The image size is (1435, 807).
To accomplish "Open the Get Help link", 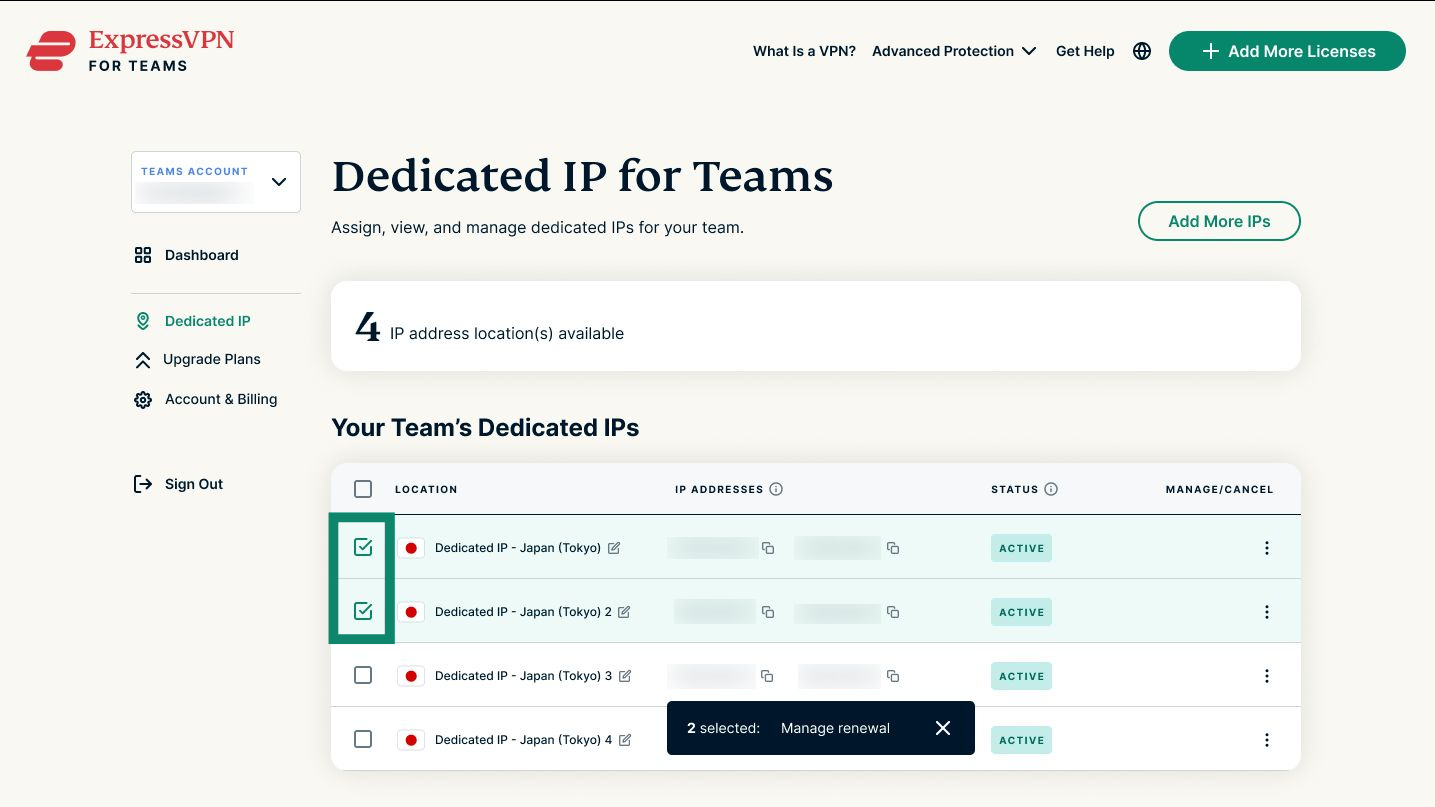I will (x=1085, y=51).
